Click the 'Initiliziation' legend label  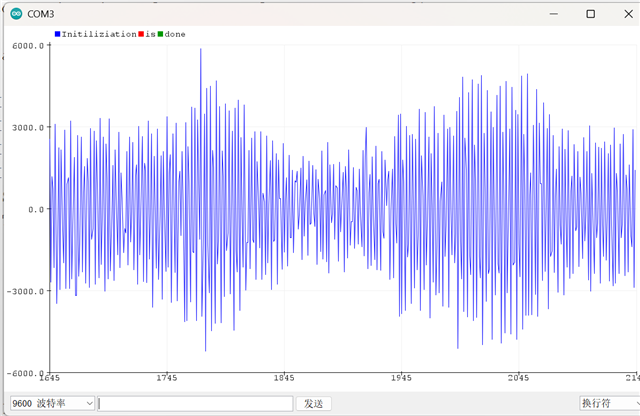click(x=99, y=34)
